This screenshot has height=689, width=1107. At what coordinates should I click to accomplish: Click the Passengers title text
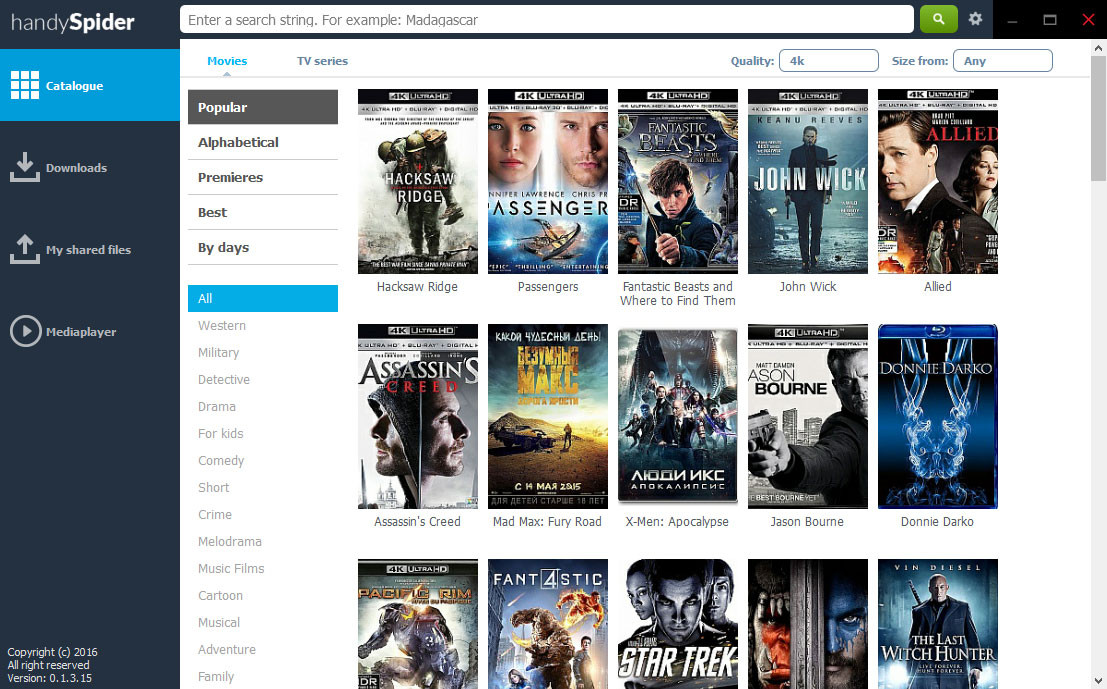pos(548,287)
